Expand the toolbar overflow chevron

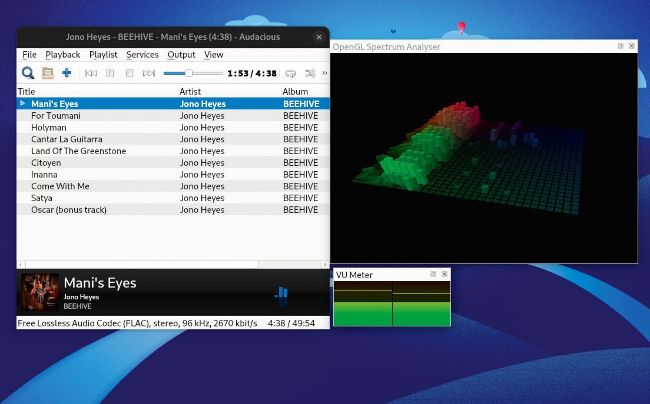(324, 73)
